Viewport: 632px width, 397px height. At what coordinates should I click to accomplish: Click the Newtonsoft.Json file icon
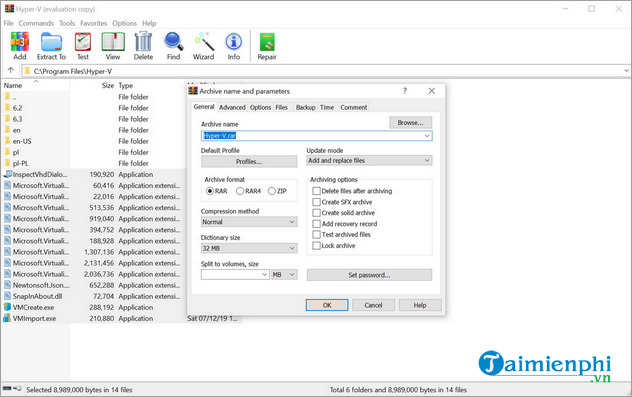pyautogui.click(x=7, y=285)
